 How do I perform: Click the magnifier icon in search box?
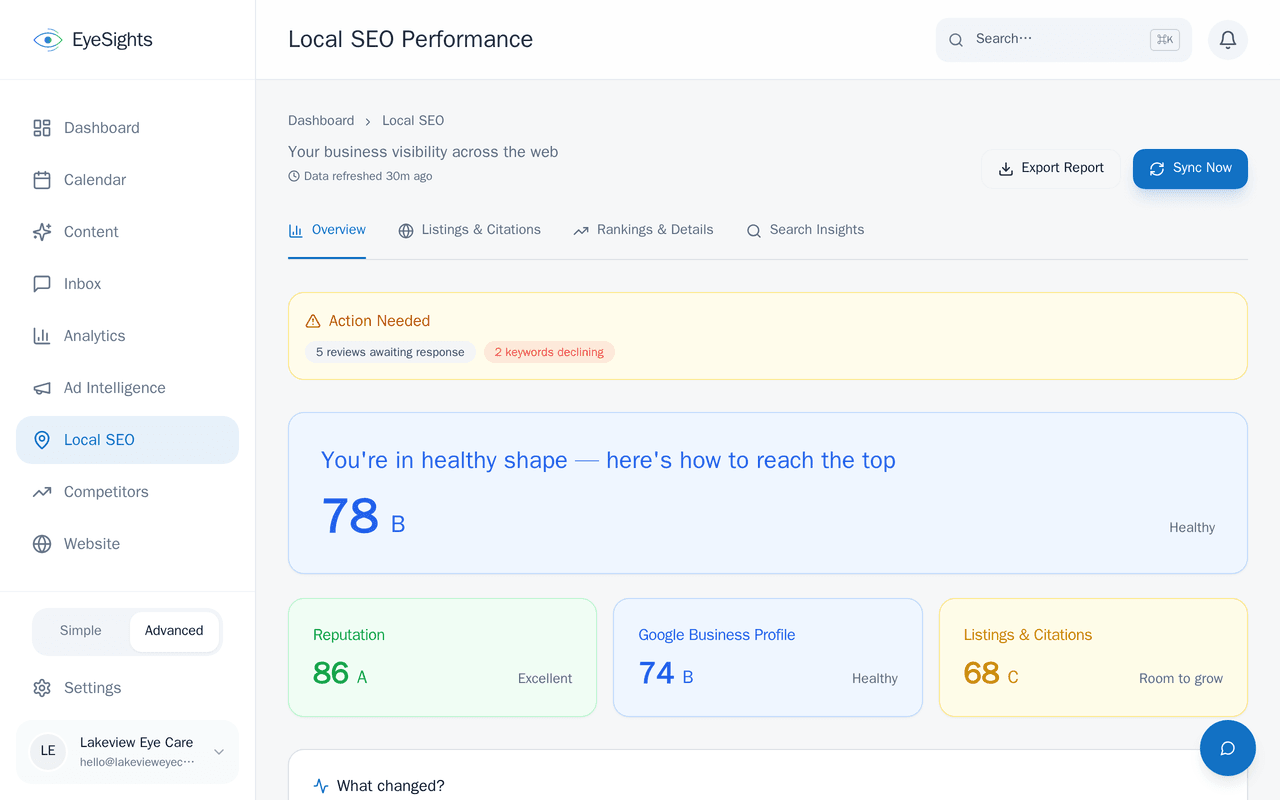tap(956, 40)
